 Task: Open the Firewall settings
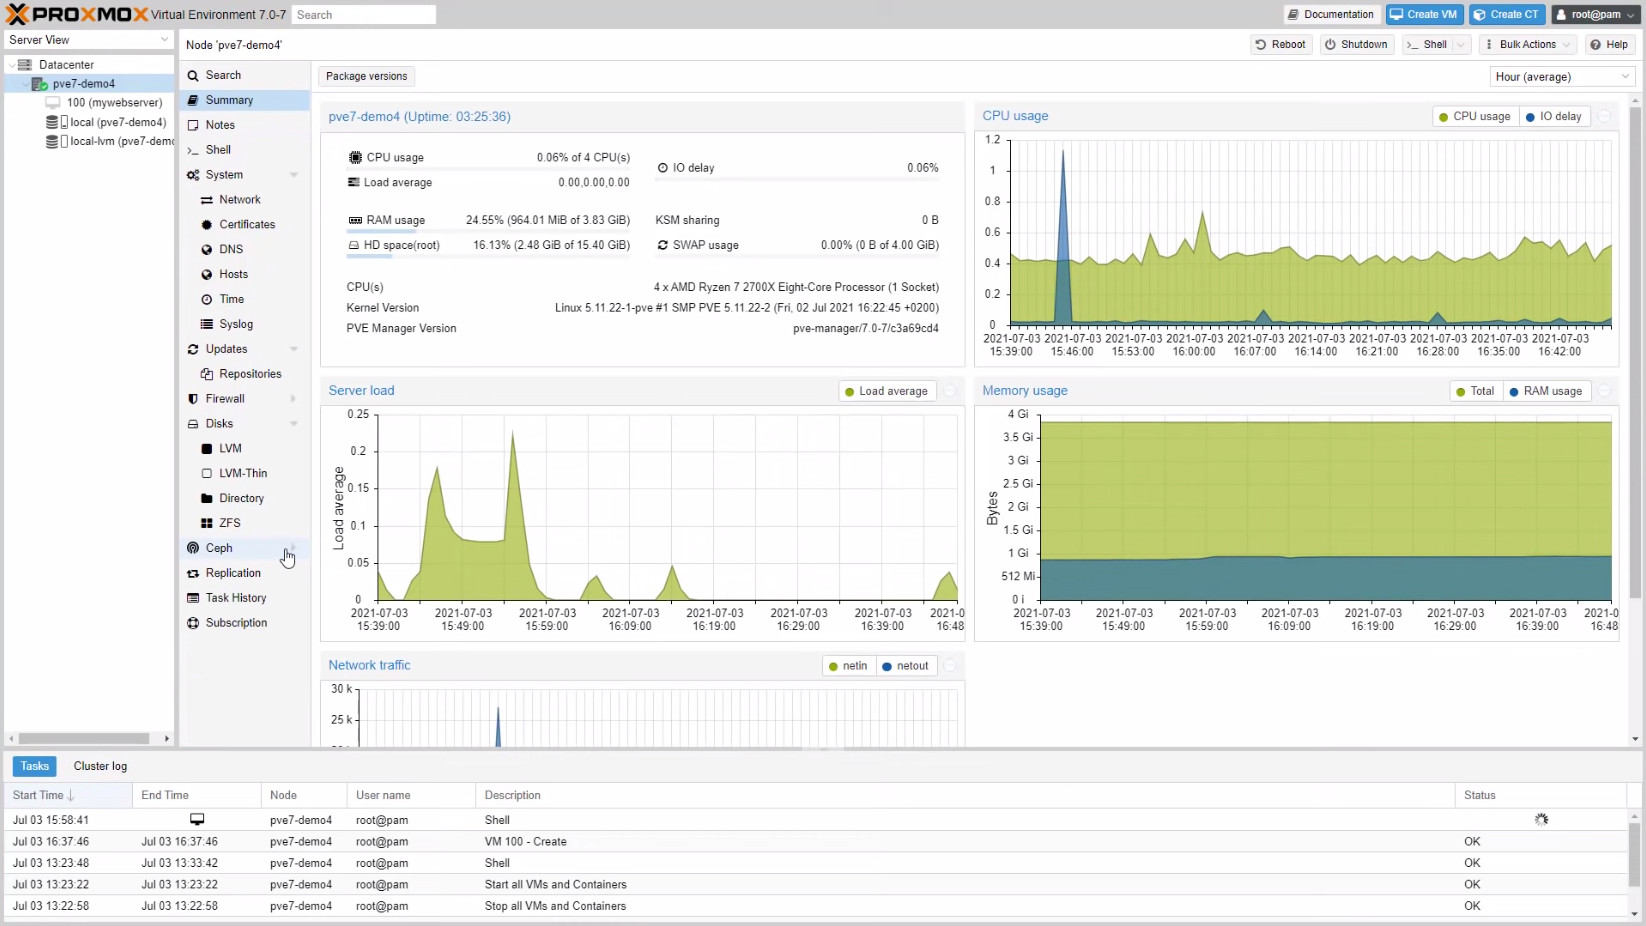[225, 399]
